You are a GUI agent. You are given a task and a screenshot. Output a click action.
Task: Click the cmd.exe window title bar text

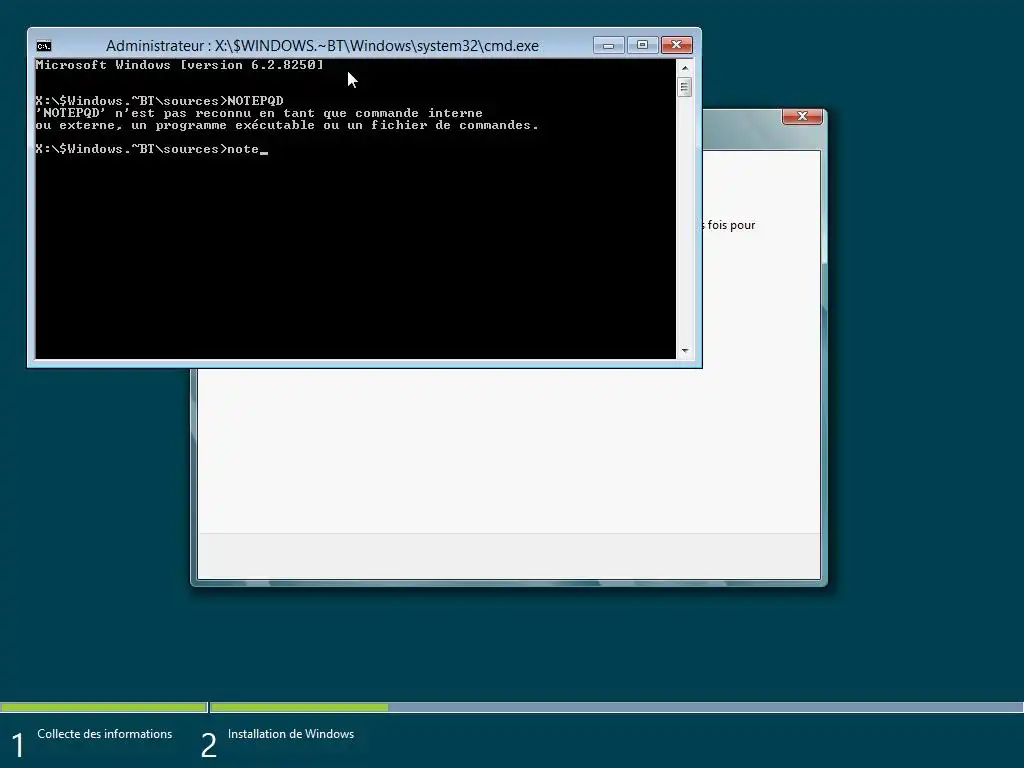pos(322,46)
